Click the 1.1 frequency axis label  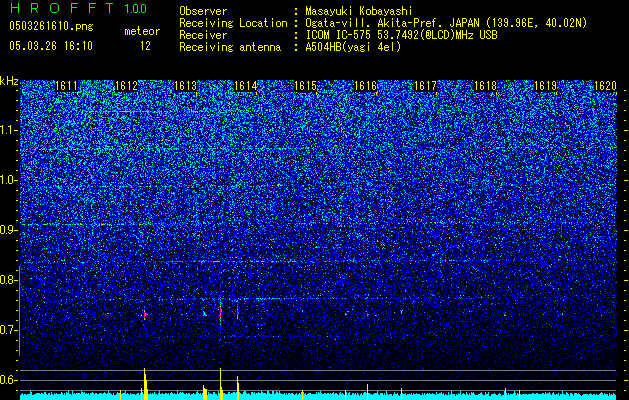7,130
